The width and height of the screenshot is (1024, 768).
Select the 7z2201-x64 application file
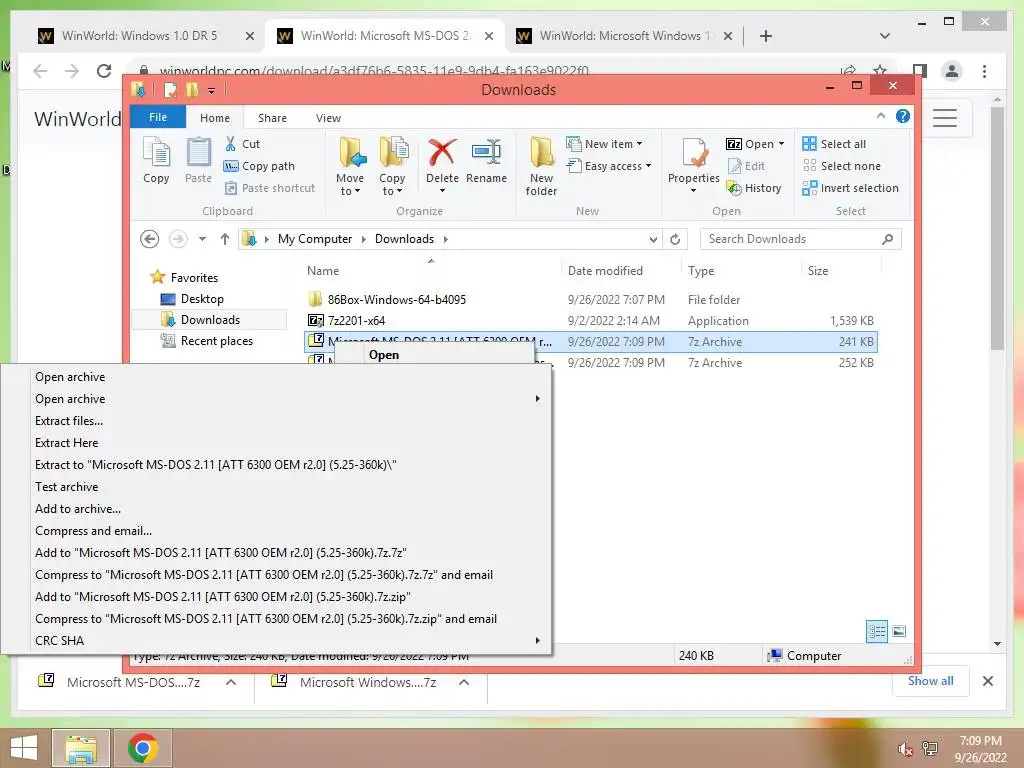point(356,321)
